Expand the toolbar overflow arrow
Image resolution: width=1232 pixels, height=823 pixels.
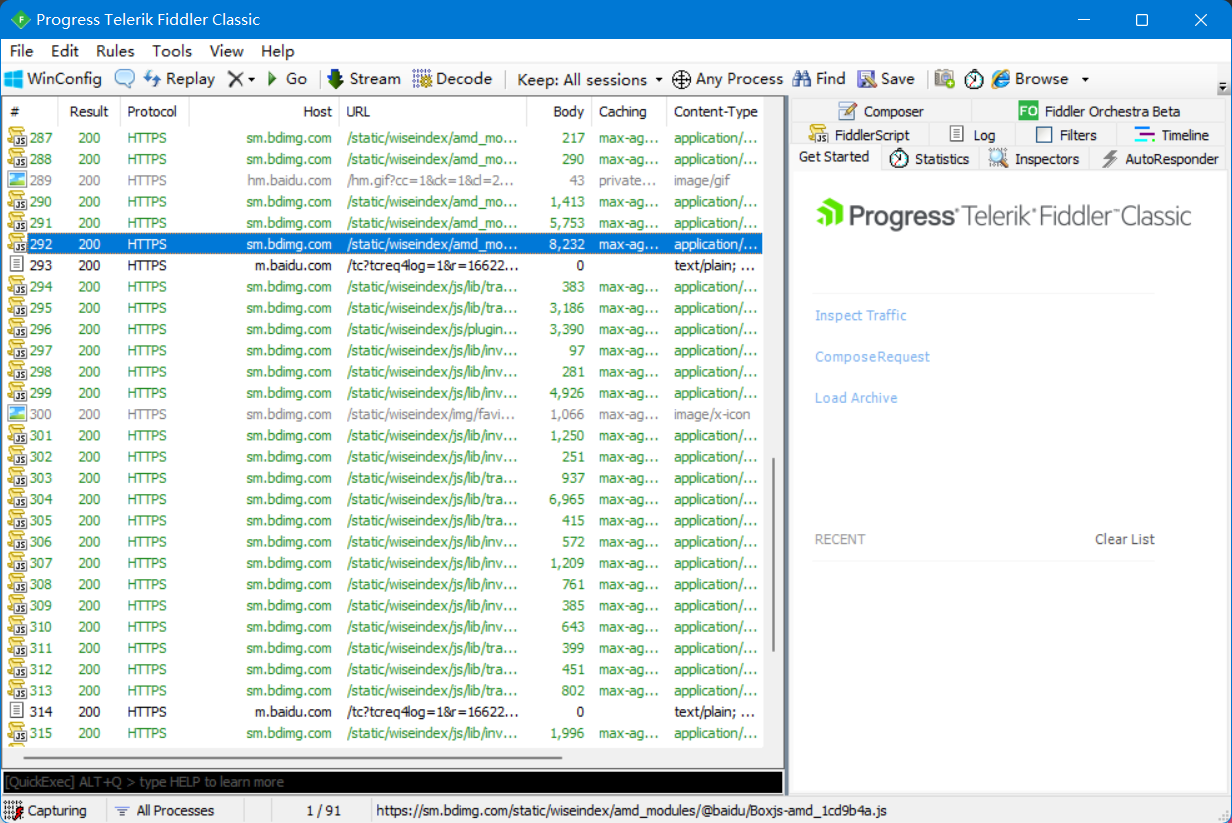pos(1223,87)
